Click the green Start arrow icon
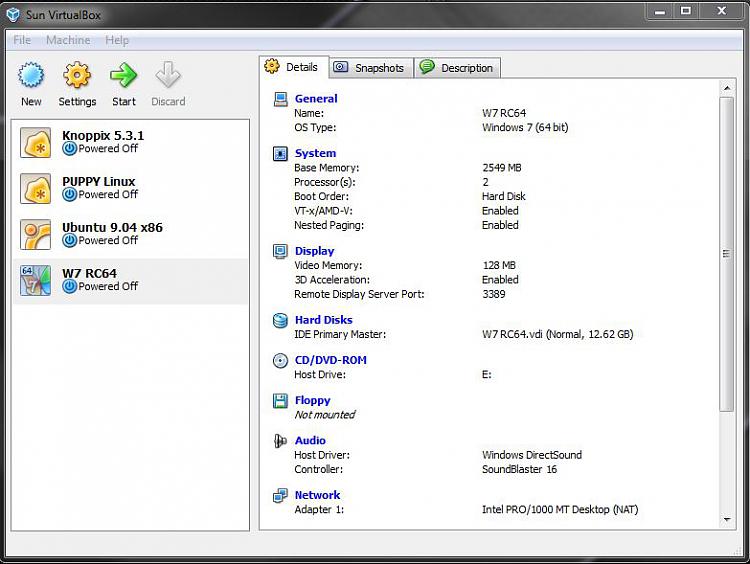Viewport: 750px width, 564px height. [x=123, y=75]
